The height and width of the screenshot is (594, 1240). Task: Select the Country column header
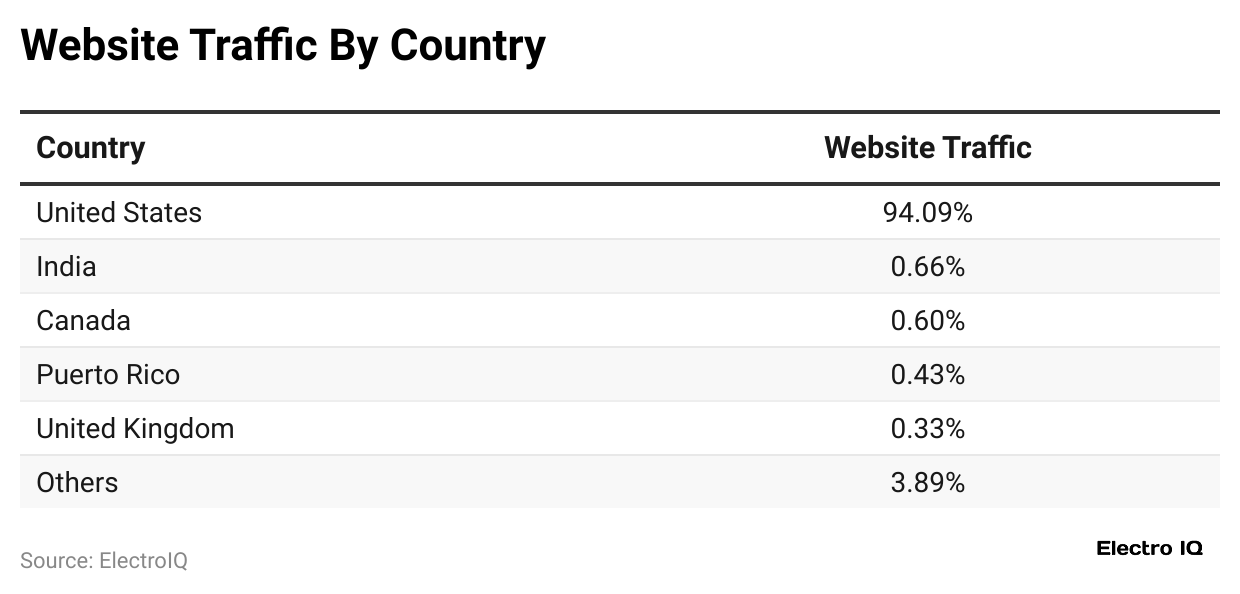pos(91,148)
